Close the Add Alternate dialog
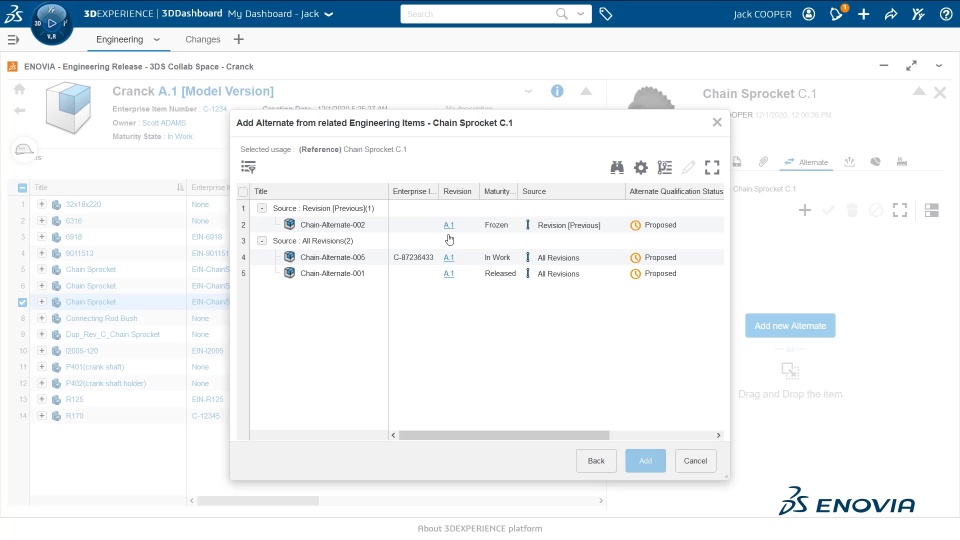The image size is (960, 540). point(717,122)
